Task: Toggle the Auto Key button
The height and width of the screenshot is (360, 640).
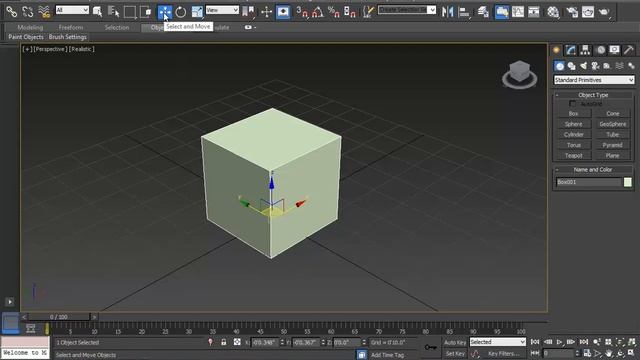Action: [455, 342]
